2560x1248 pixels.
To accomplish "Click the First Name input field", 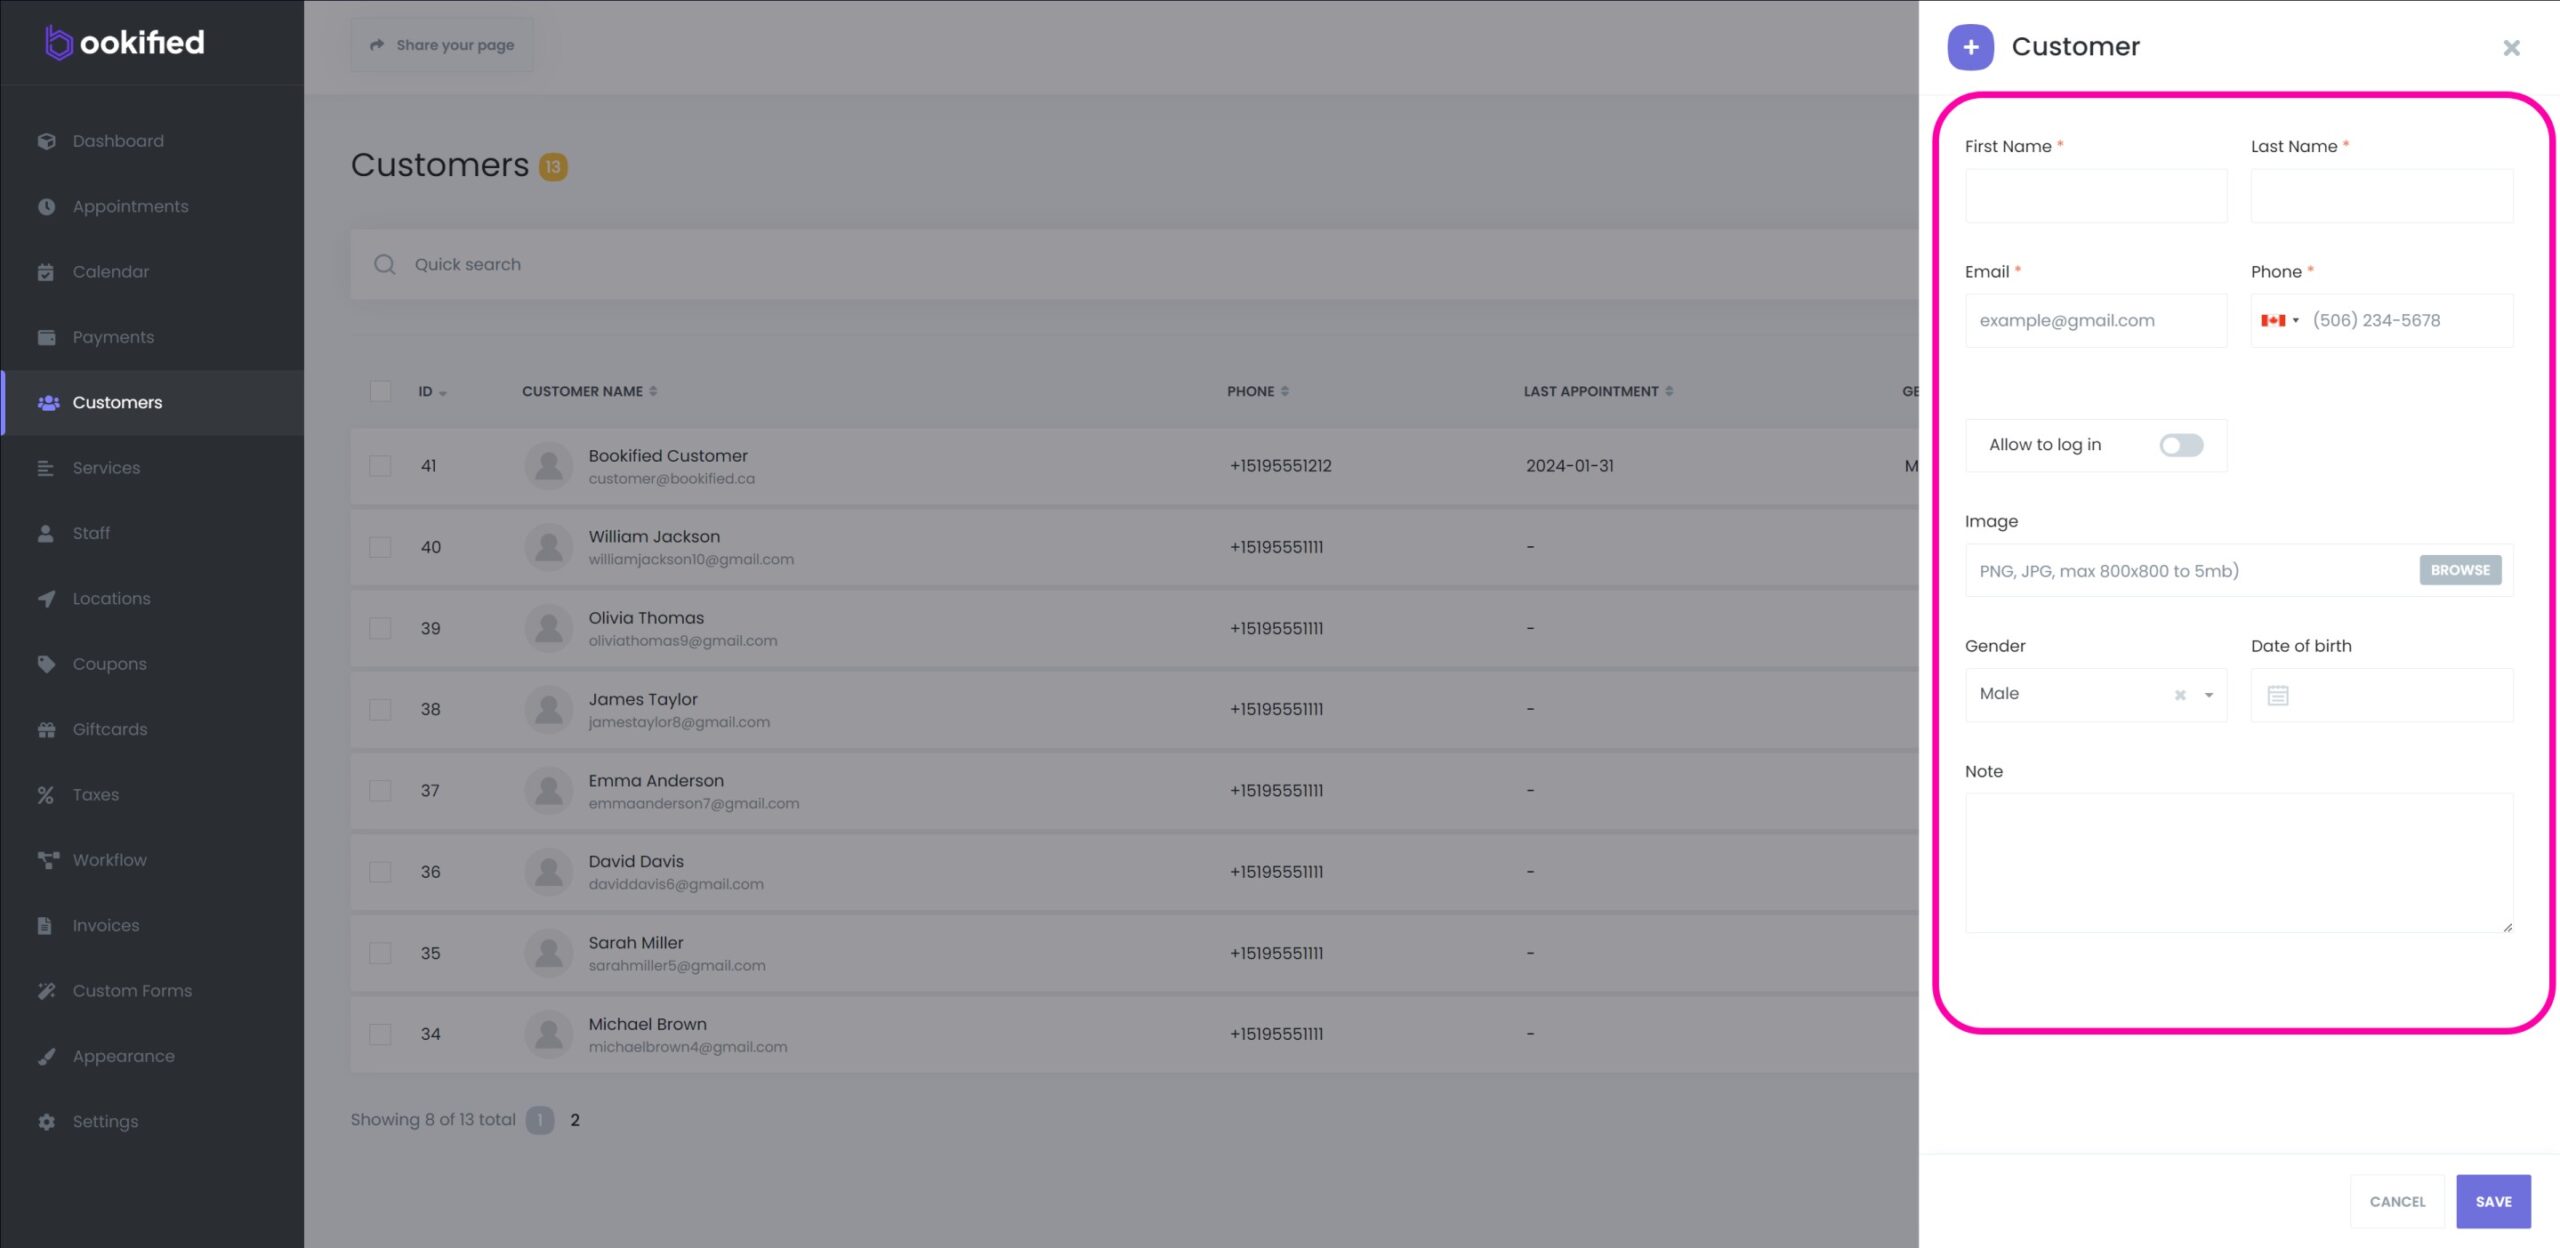I will [x=2096, y=196].
